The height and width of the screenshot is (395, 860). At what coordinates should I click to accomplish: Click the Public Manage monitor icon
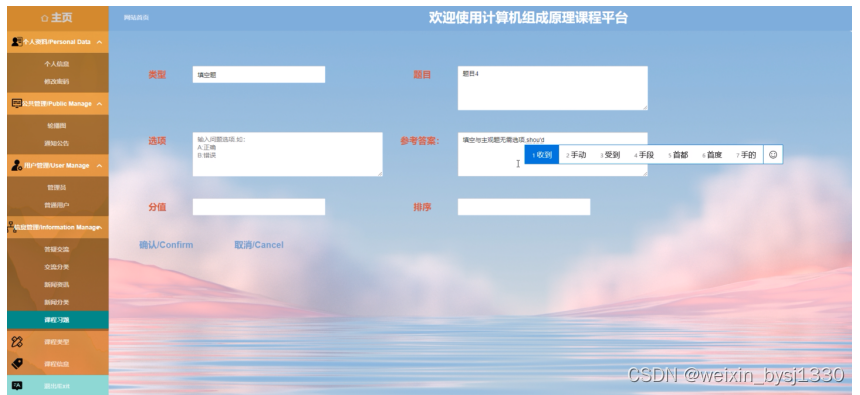click(x=16, y=103)
